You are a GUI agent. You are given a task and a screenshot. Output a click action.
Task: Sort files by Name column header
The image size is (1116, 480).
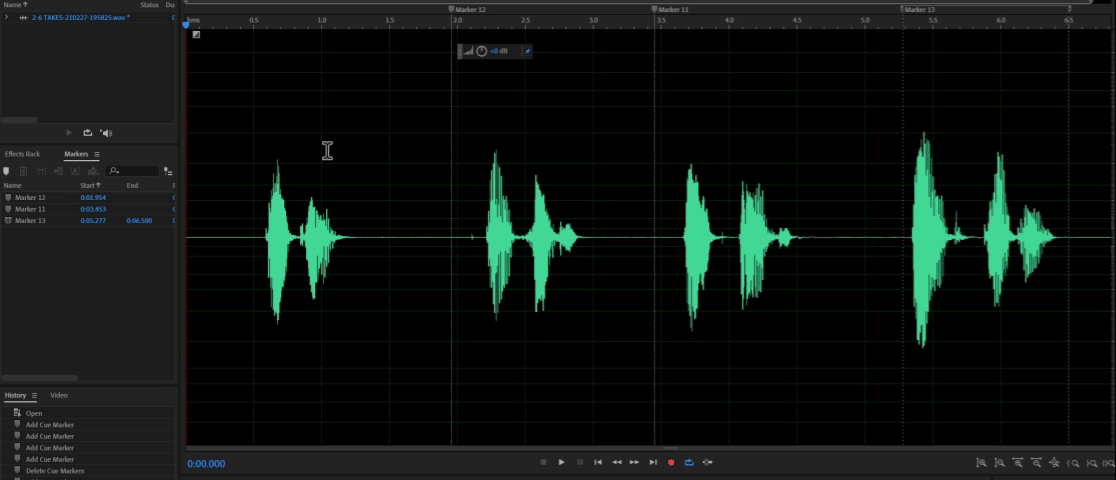[x=15, y=4]
